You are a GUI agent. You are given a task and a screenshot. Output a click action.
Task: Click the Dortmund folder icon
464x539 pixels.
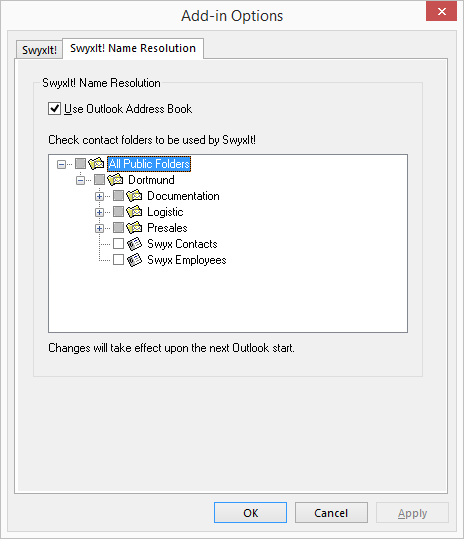point(115,179)
